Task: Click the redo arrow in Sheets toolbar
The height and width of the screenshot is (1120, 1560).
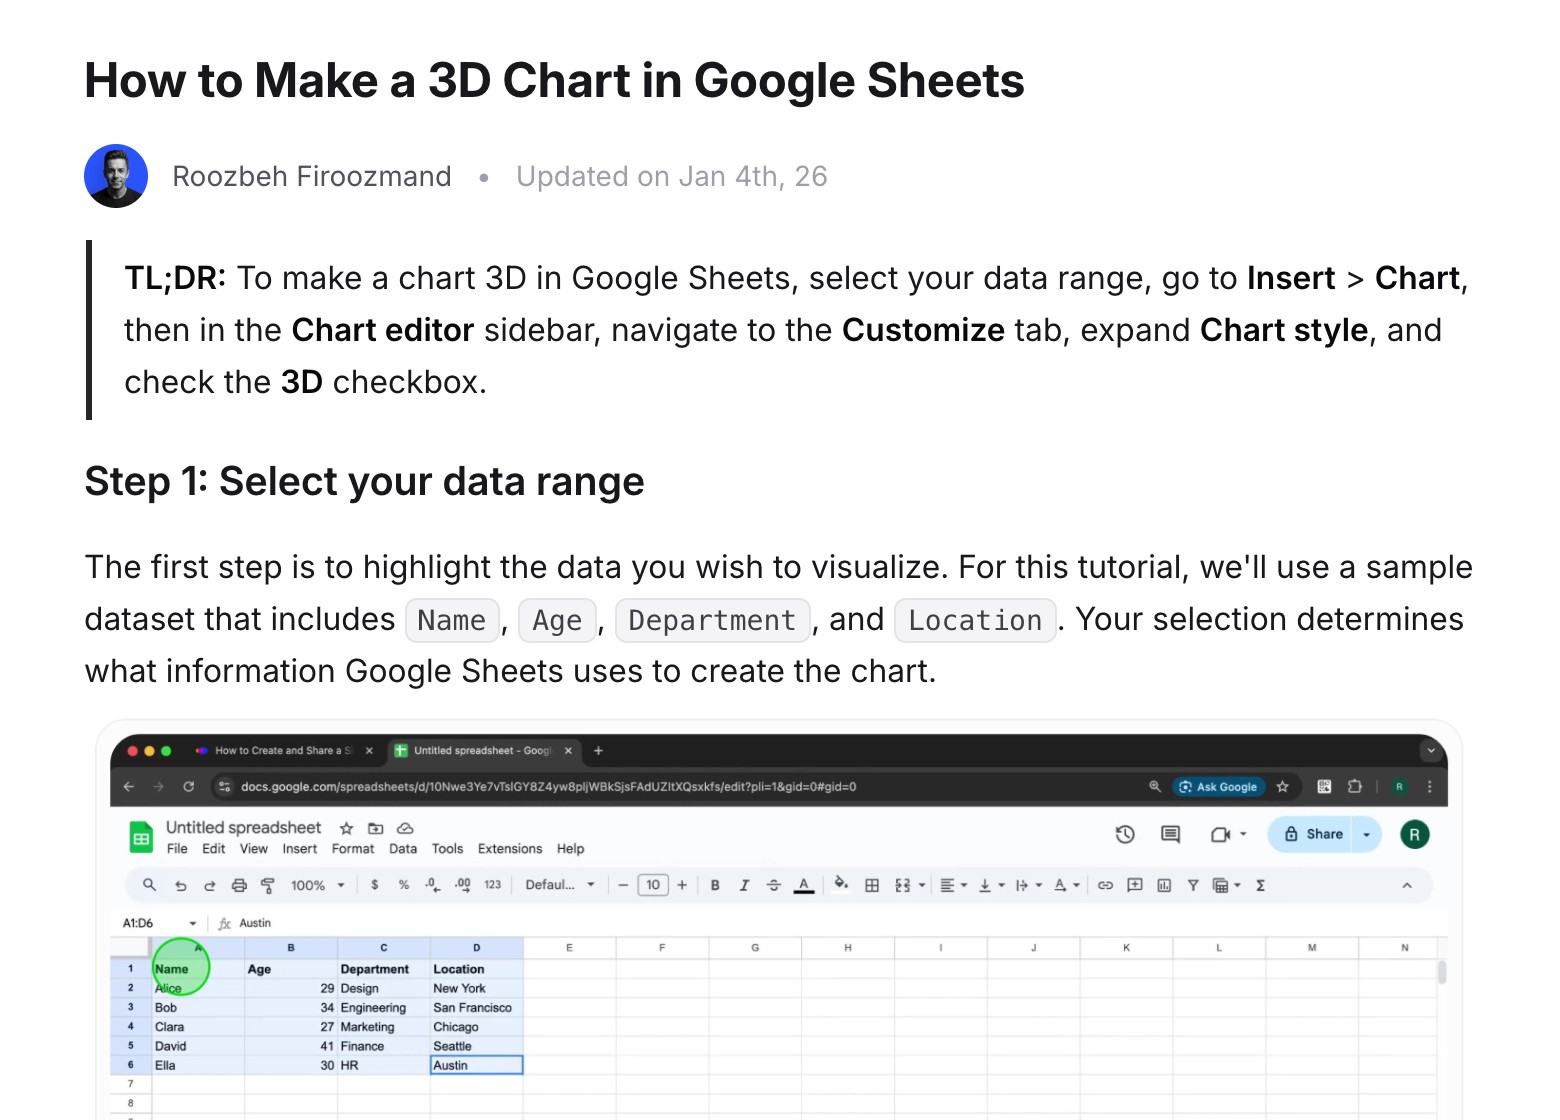Action: pyautogui.click(x=210, y=885)
